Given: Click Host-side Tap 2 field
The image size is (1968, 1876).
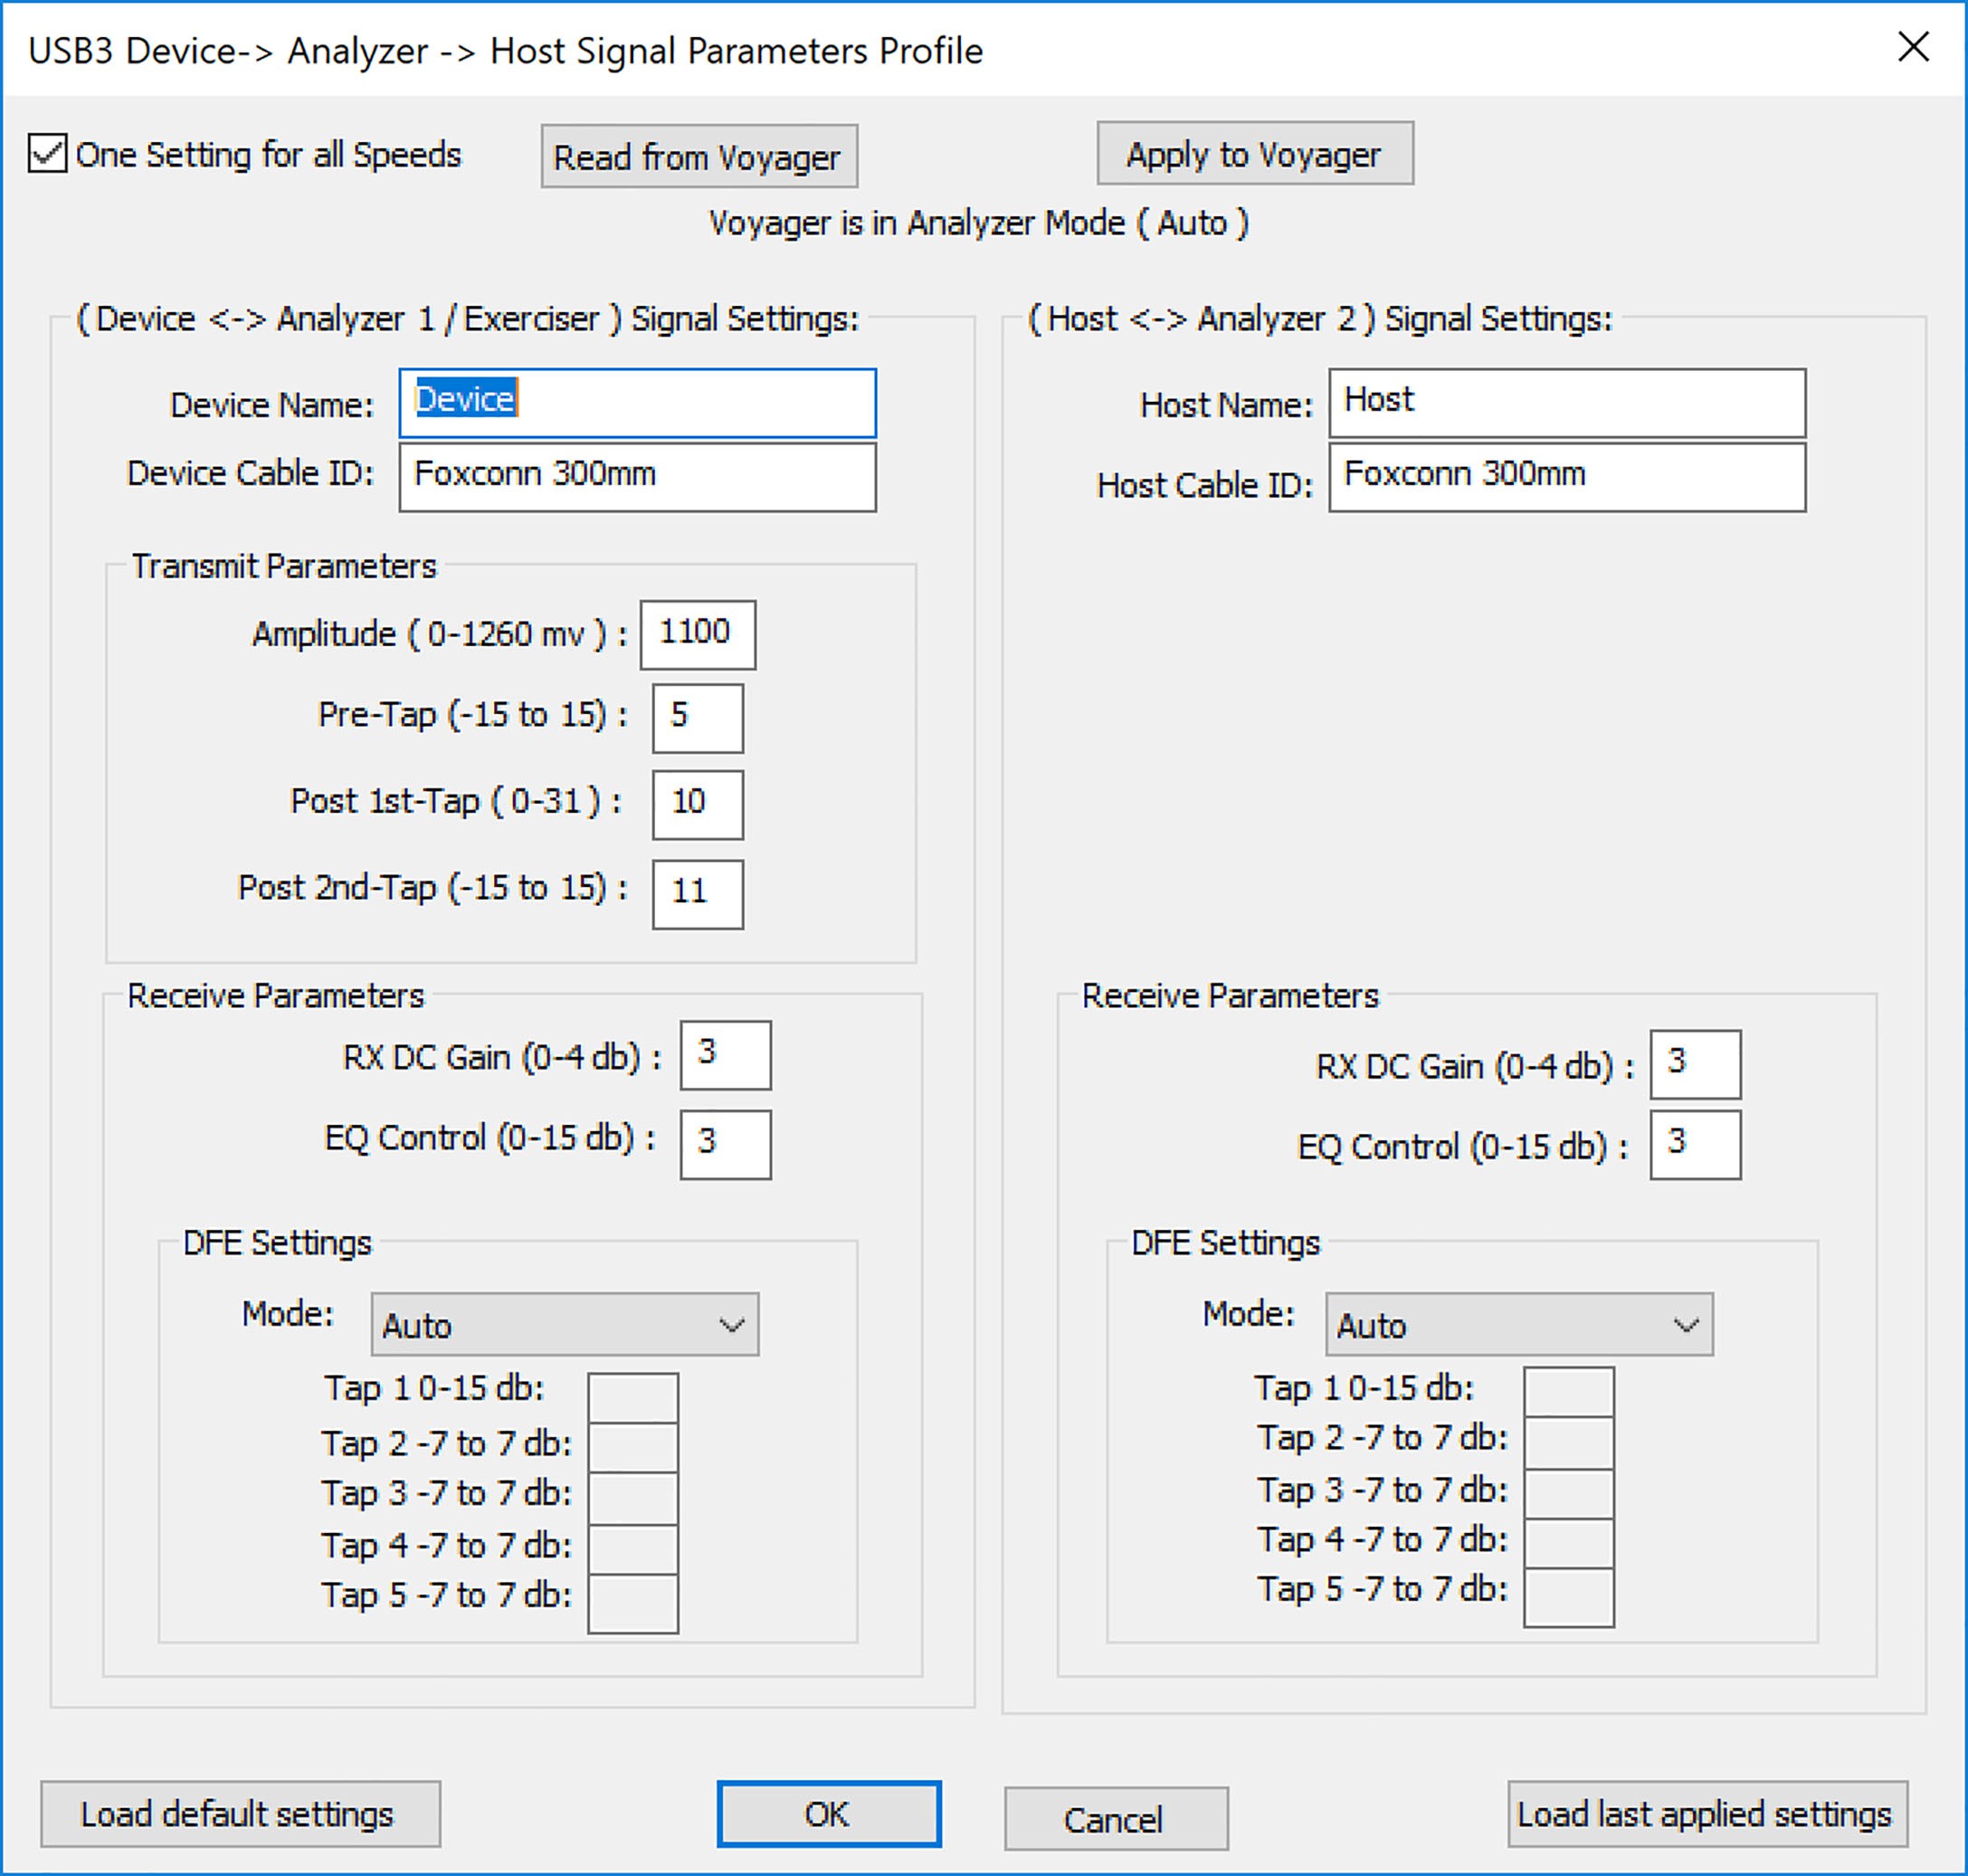Looking at the screenshot, I should coord(1568,1442).
